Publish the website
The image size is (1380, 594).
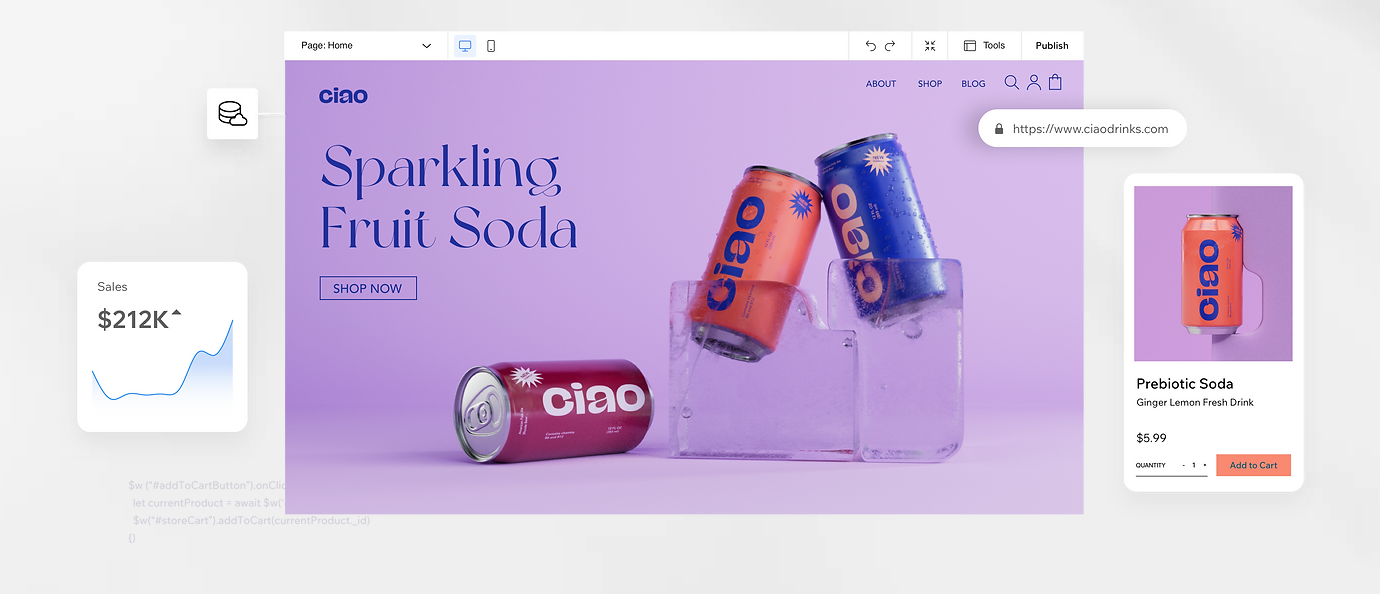point(1051,45)
